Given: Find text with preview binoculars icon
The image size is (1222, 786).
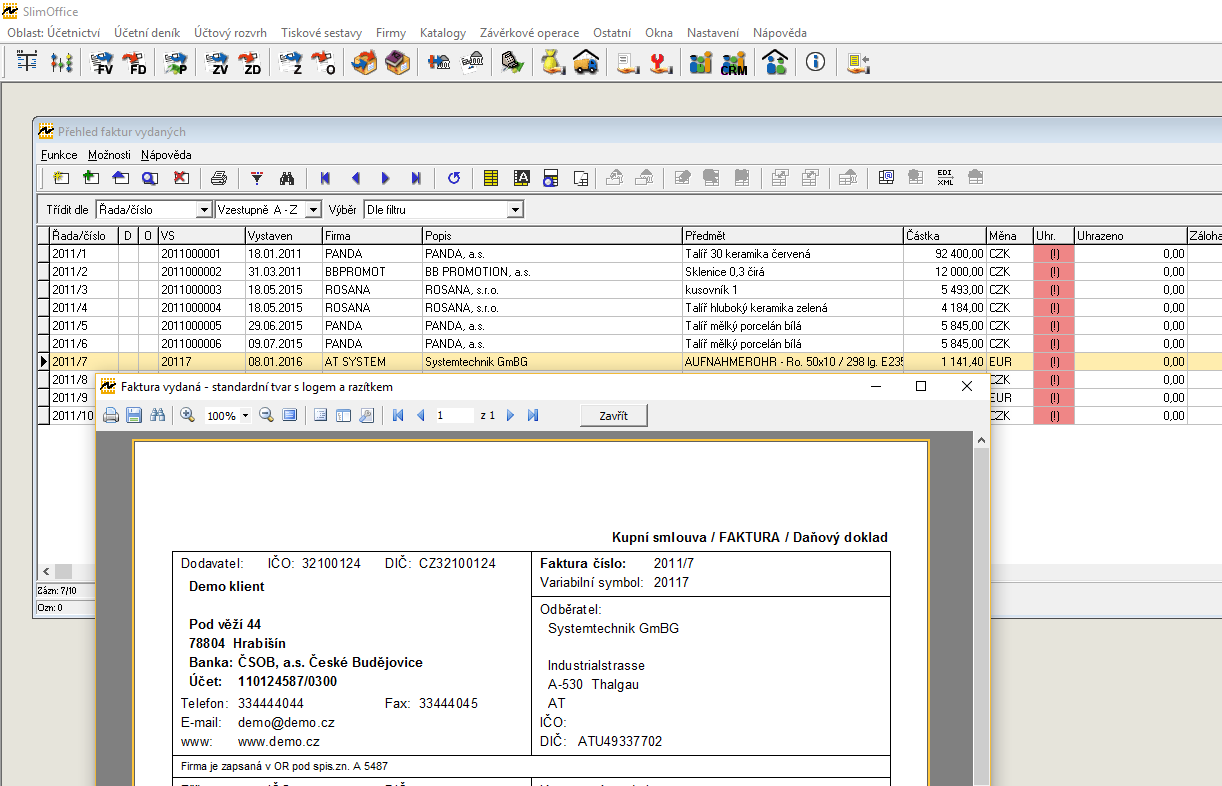Looking at the screenshot, I should [x=157, y=415].
